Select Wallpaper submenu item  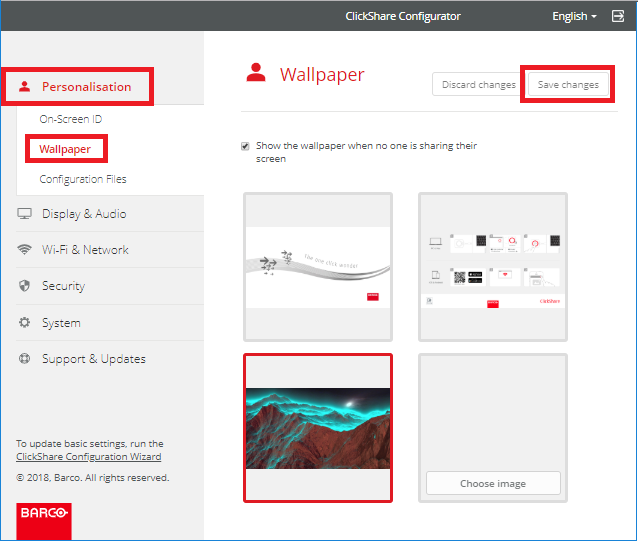(65, 149)
